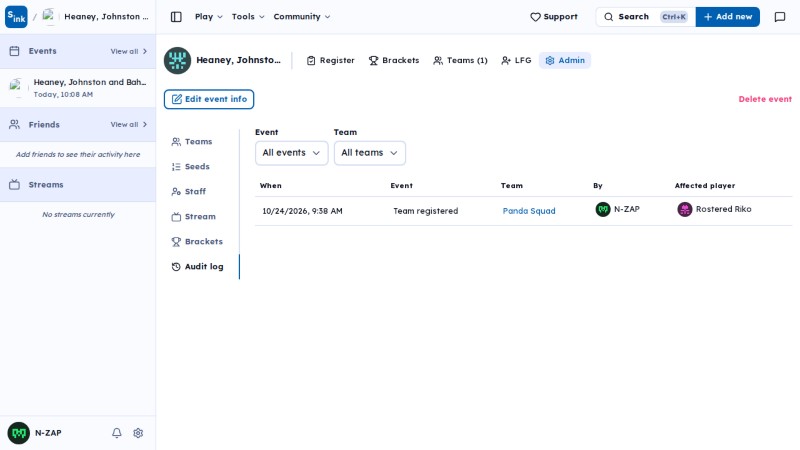
Task: Click the Heaney, Johnston breadcrumb title
Action: pos(106,17)
